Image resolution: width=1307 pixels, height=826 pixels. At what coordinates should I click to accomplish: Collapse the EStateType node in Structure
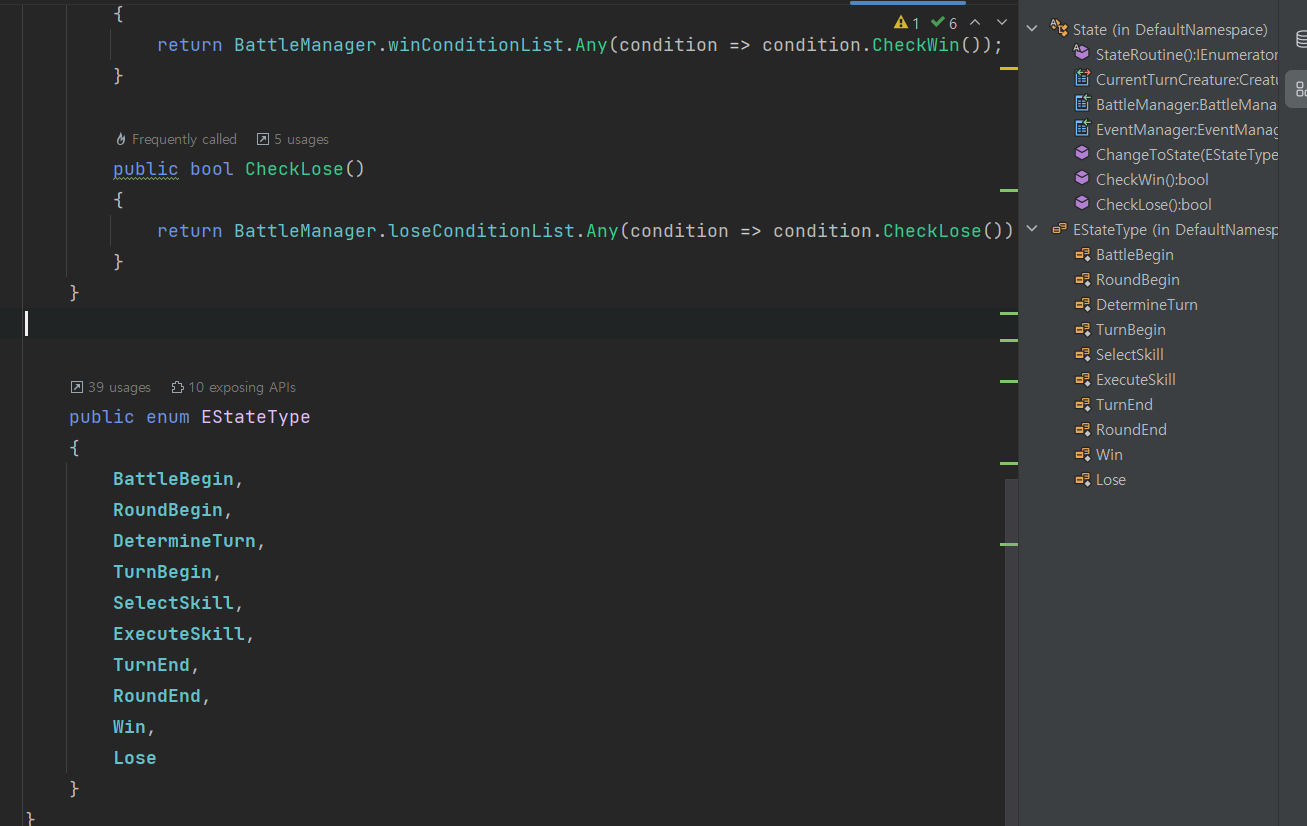(x=1033, y=229)
